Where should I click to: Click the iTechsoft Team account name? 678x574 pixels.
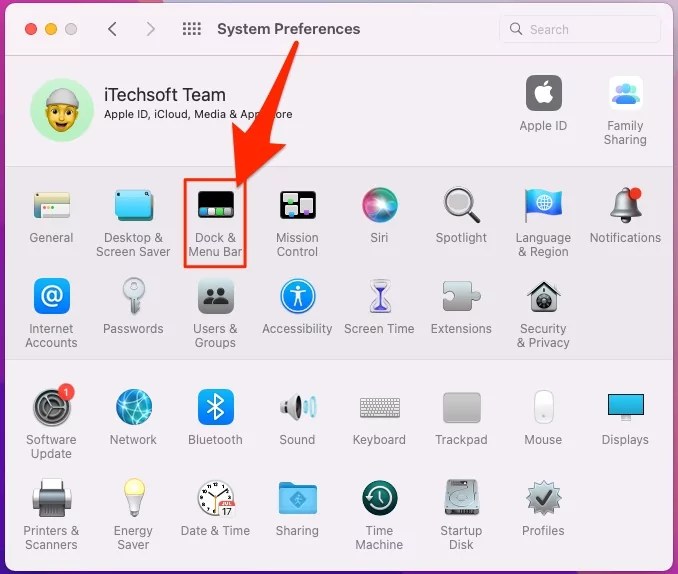pyautogui.click(x=165, y=95)
